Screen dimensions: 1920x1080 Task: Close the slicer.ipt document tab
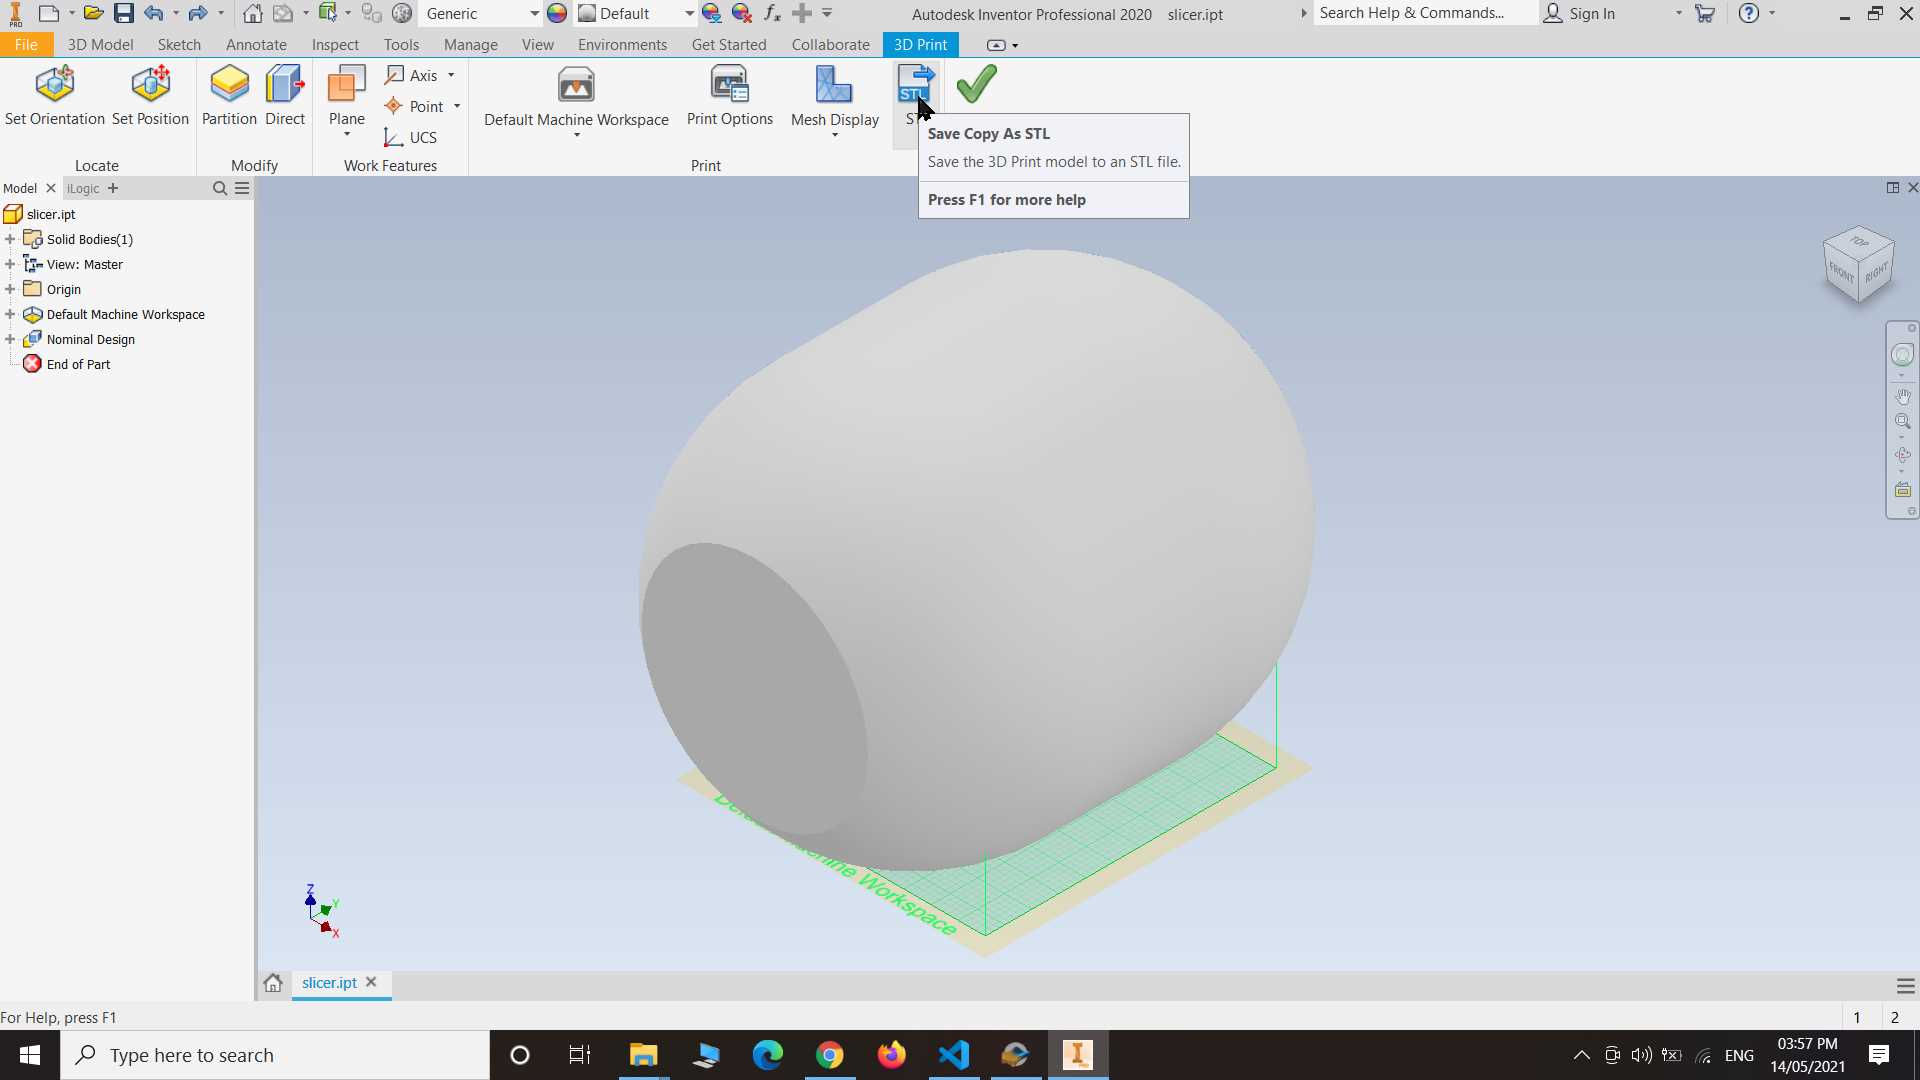(x=371, y=982)
